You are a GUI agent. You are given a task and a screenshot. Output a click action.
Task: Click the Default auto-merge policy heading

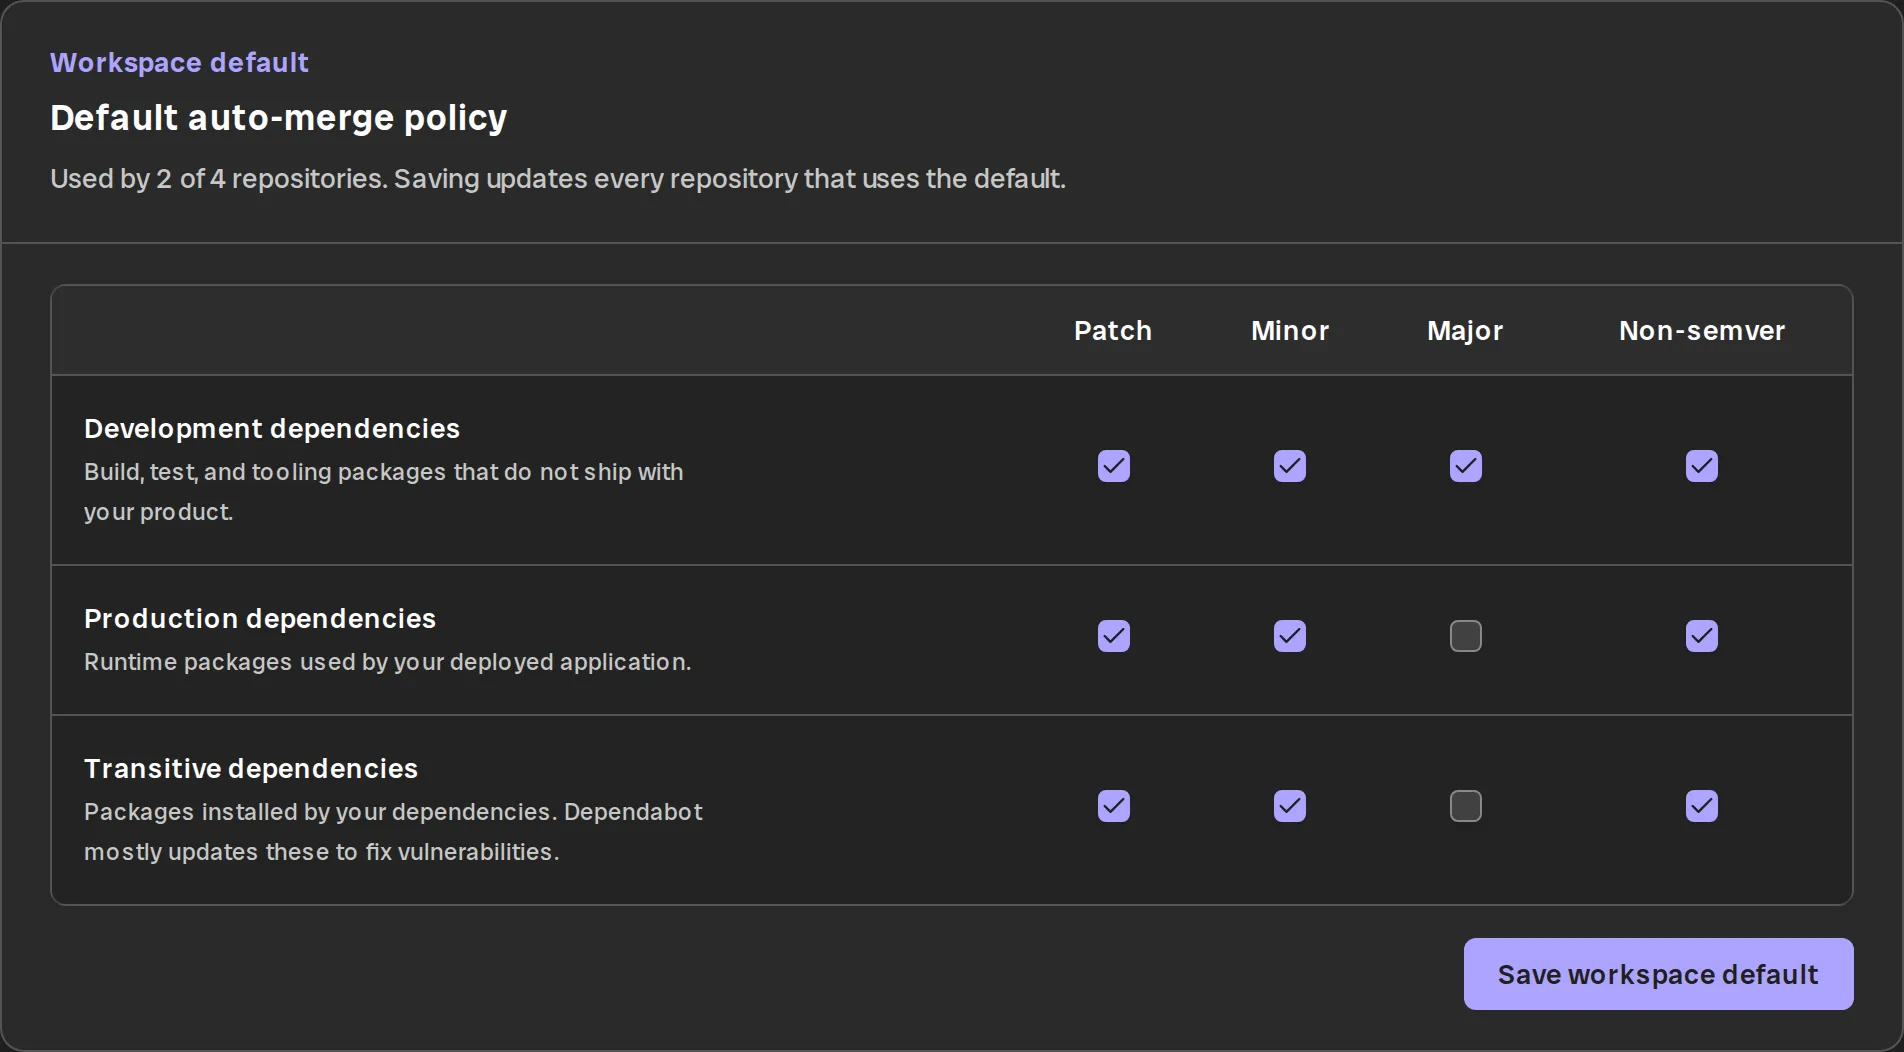click(279, 118)
